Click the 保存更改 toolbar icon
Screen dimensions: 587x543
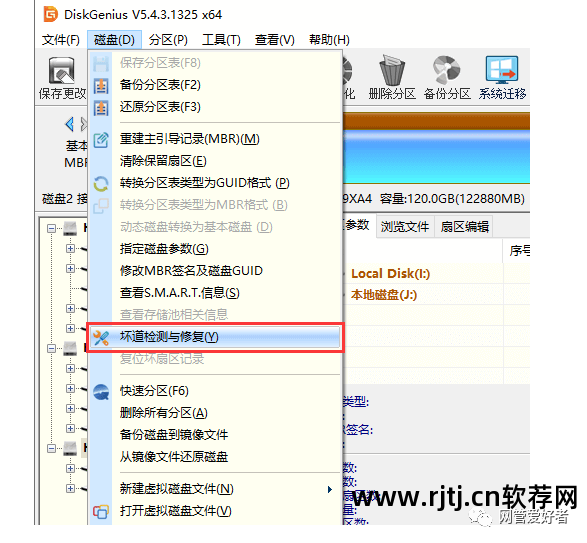[x=62, y=71]
